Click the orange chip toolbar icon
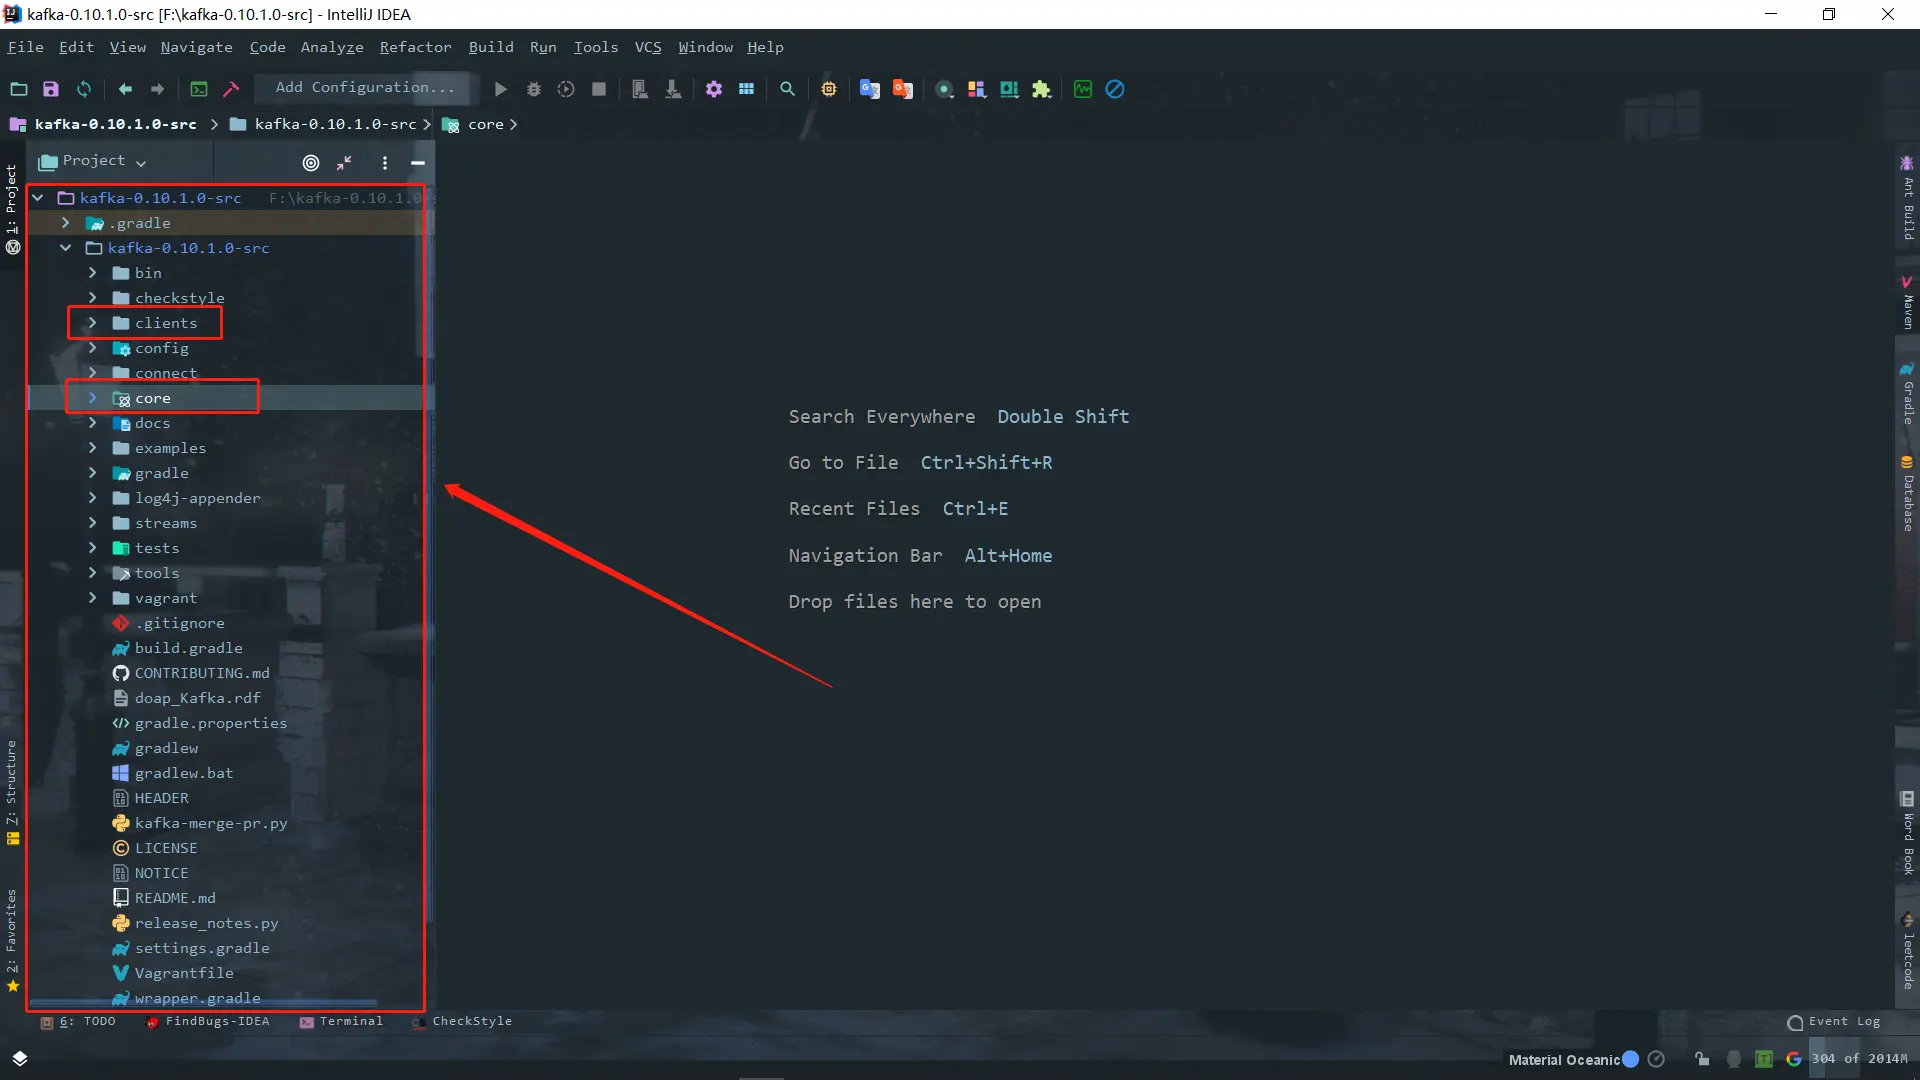1920x1080 pixels. (x=829, y=89)
